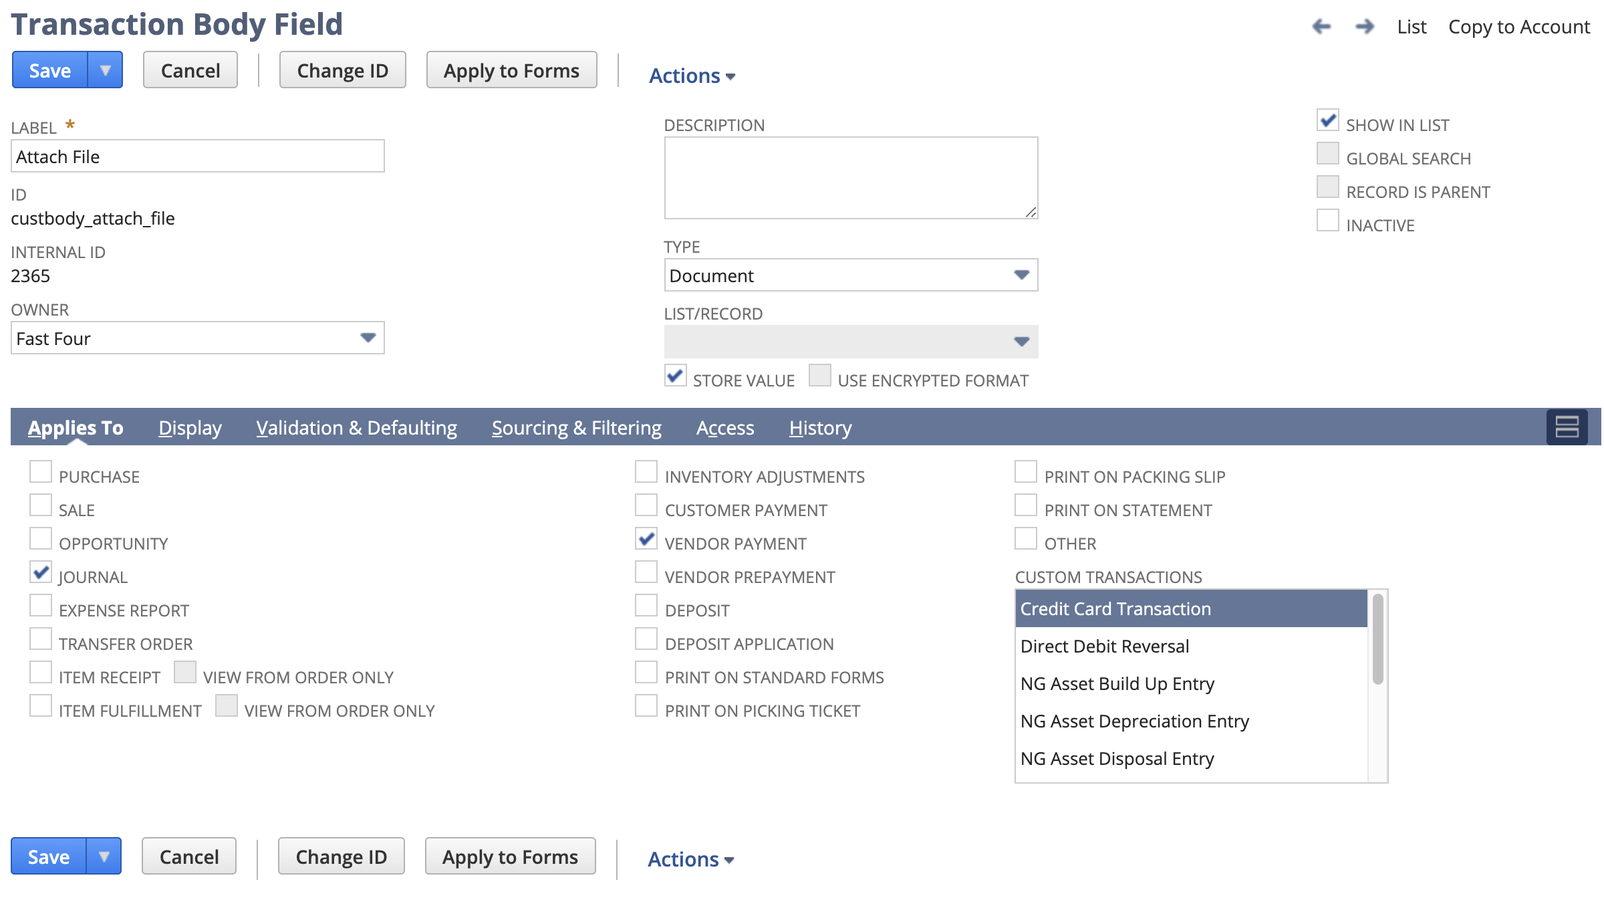
Task: Toggle Use Encrypted Format checkbox
Action: (x=820, y=376)
